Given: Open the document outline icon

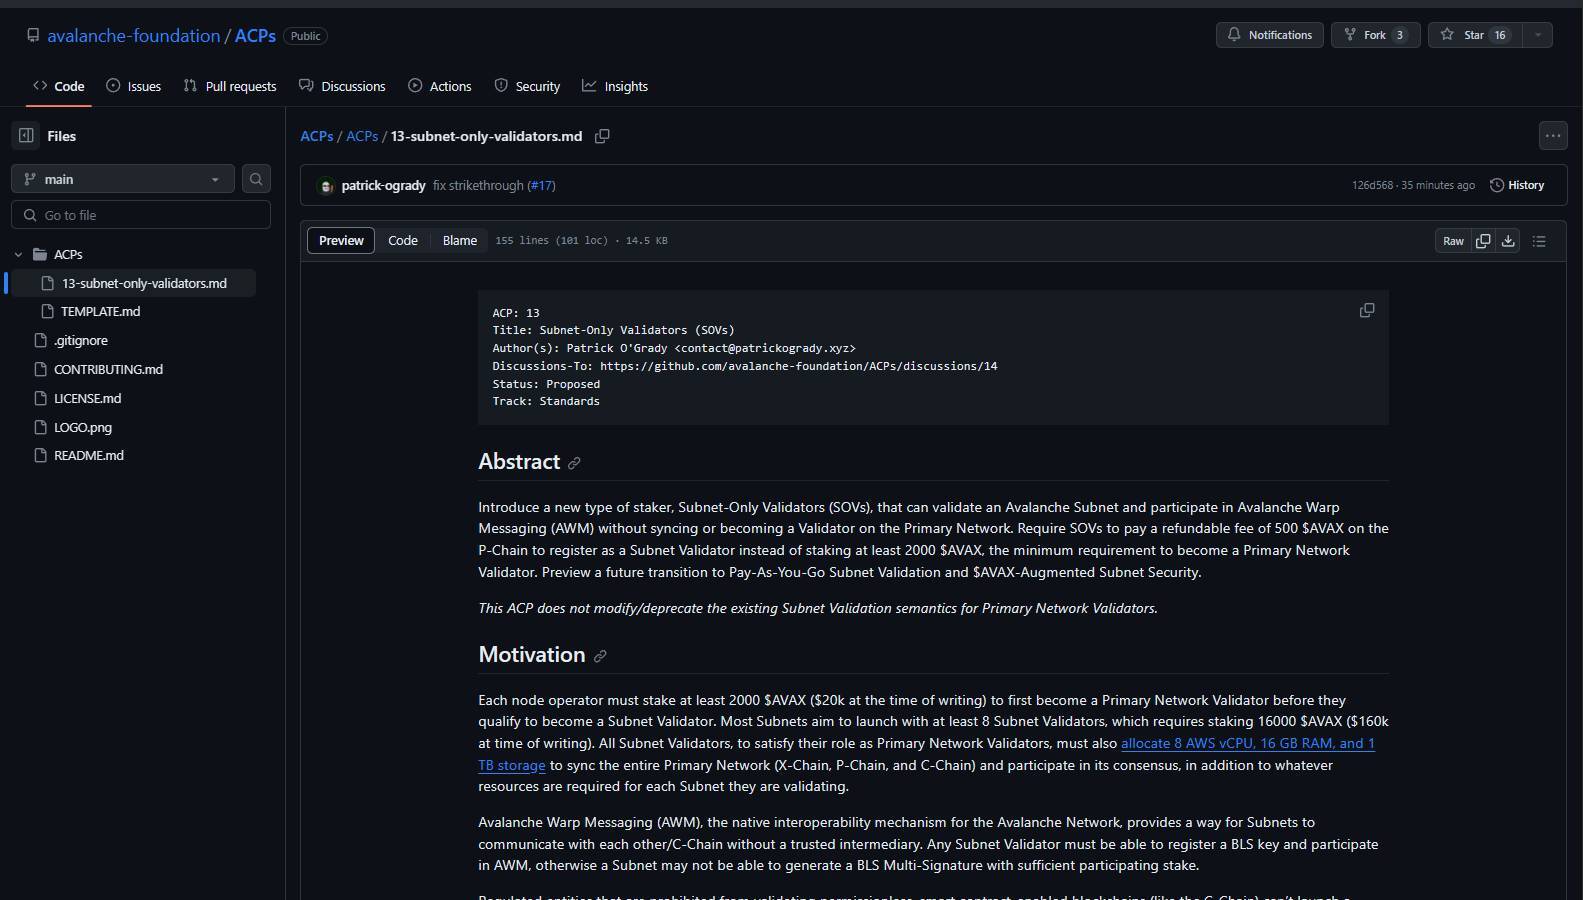Looking at the screenshot, I should click(1539, 241).
